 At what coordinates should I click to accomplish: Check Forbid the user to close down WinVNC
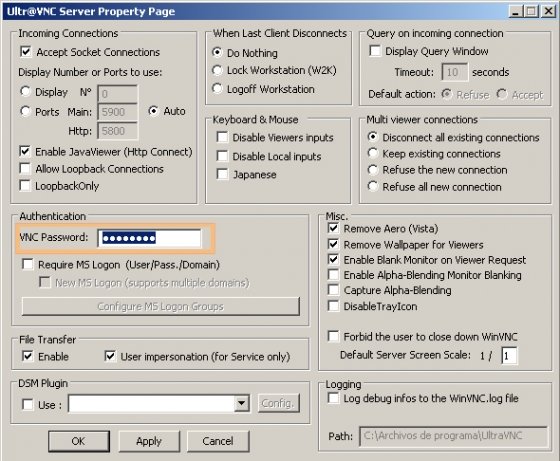[x=333, y=336]
